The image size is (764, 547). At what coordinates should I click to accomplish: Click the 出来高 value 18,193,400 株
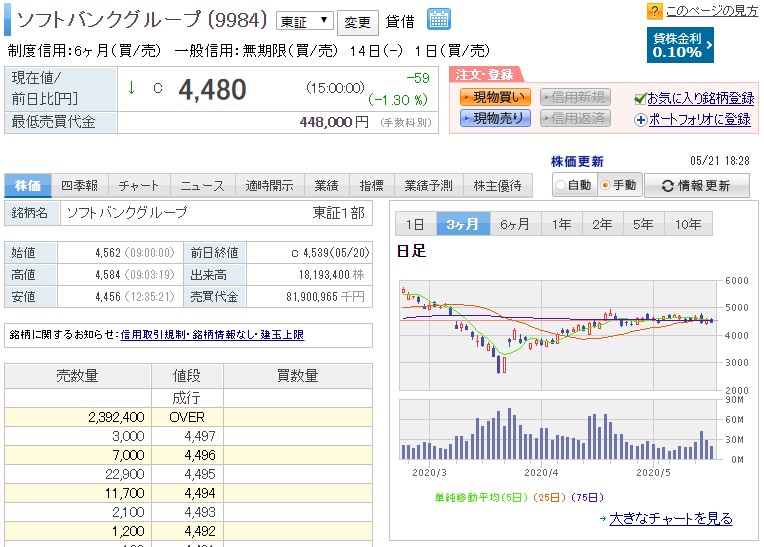[x=331, y=275]
